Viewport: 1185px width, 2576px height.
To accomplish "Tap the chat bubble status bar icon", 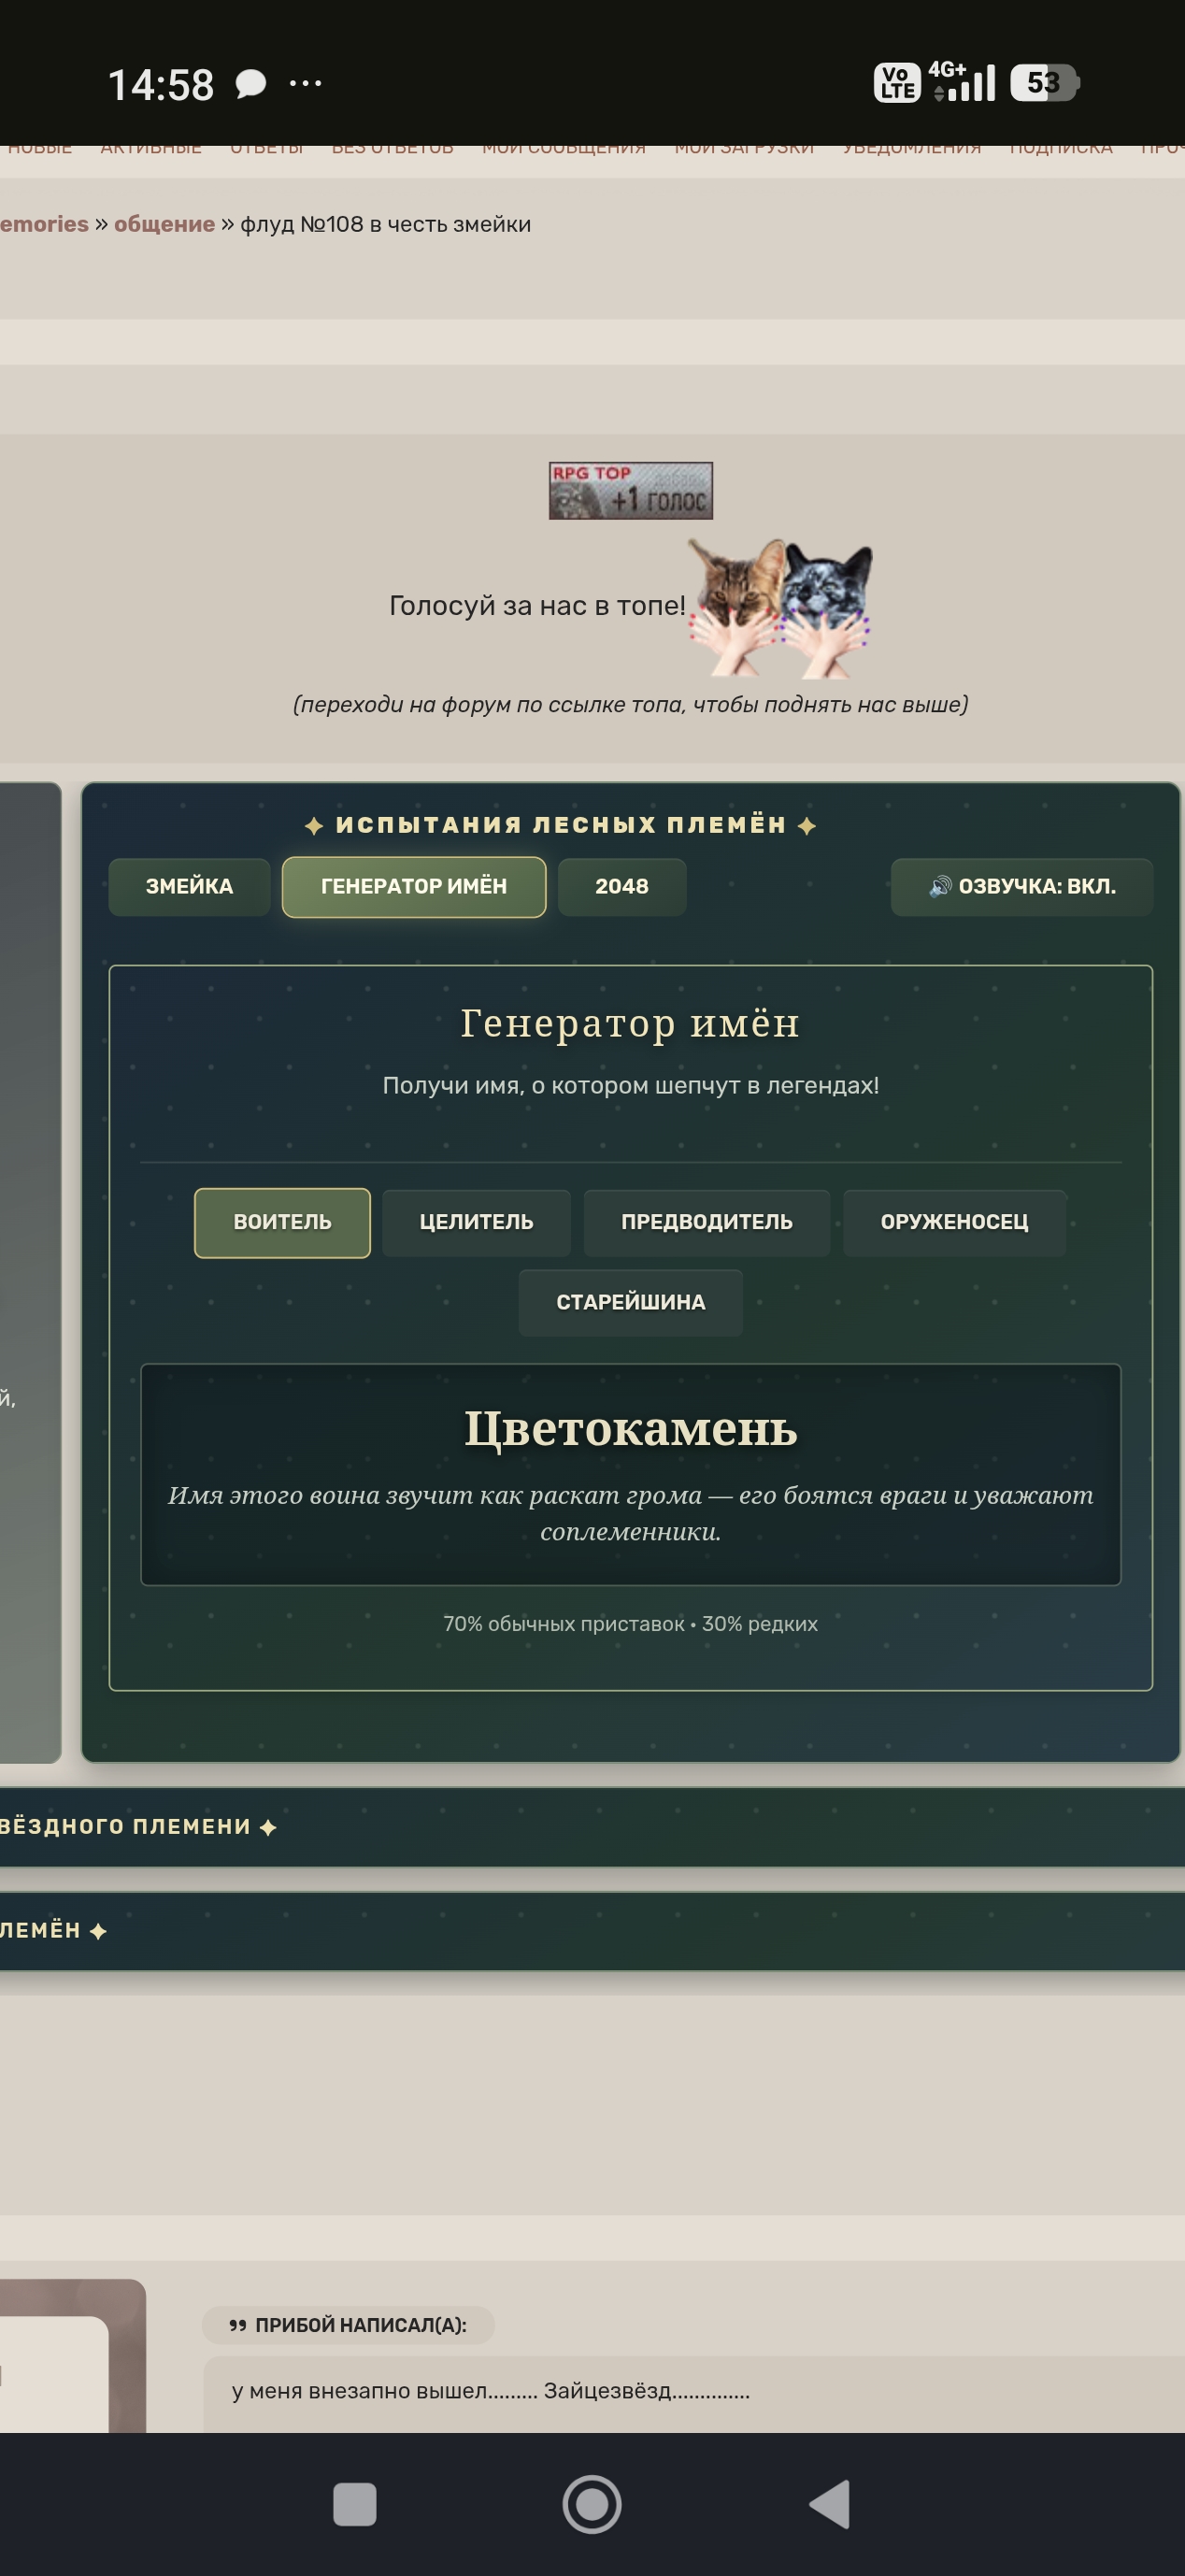I will click(x=250, y=84).
